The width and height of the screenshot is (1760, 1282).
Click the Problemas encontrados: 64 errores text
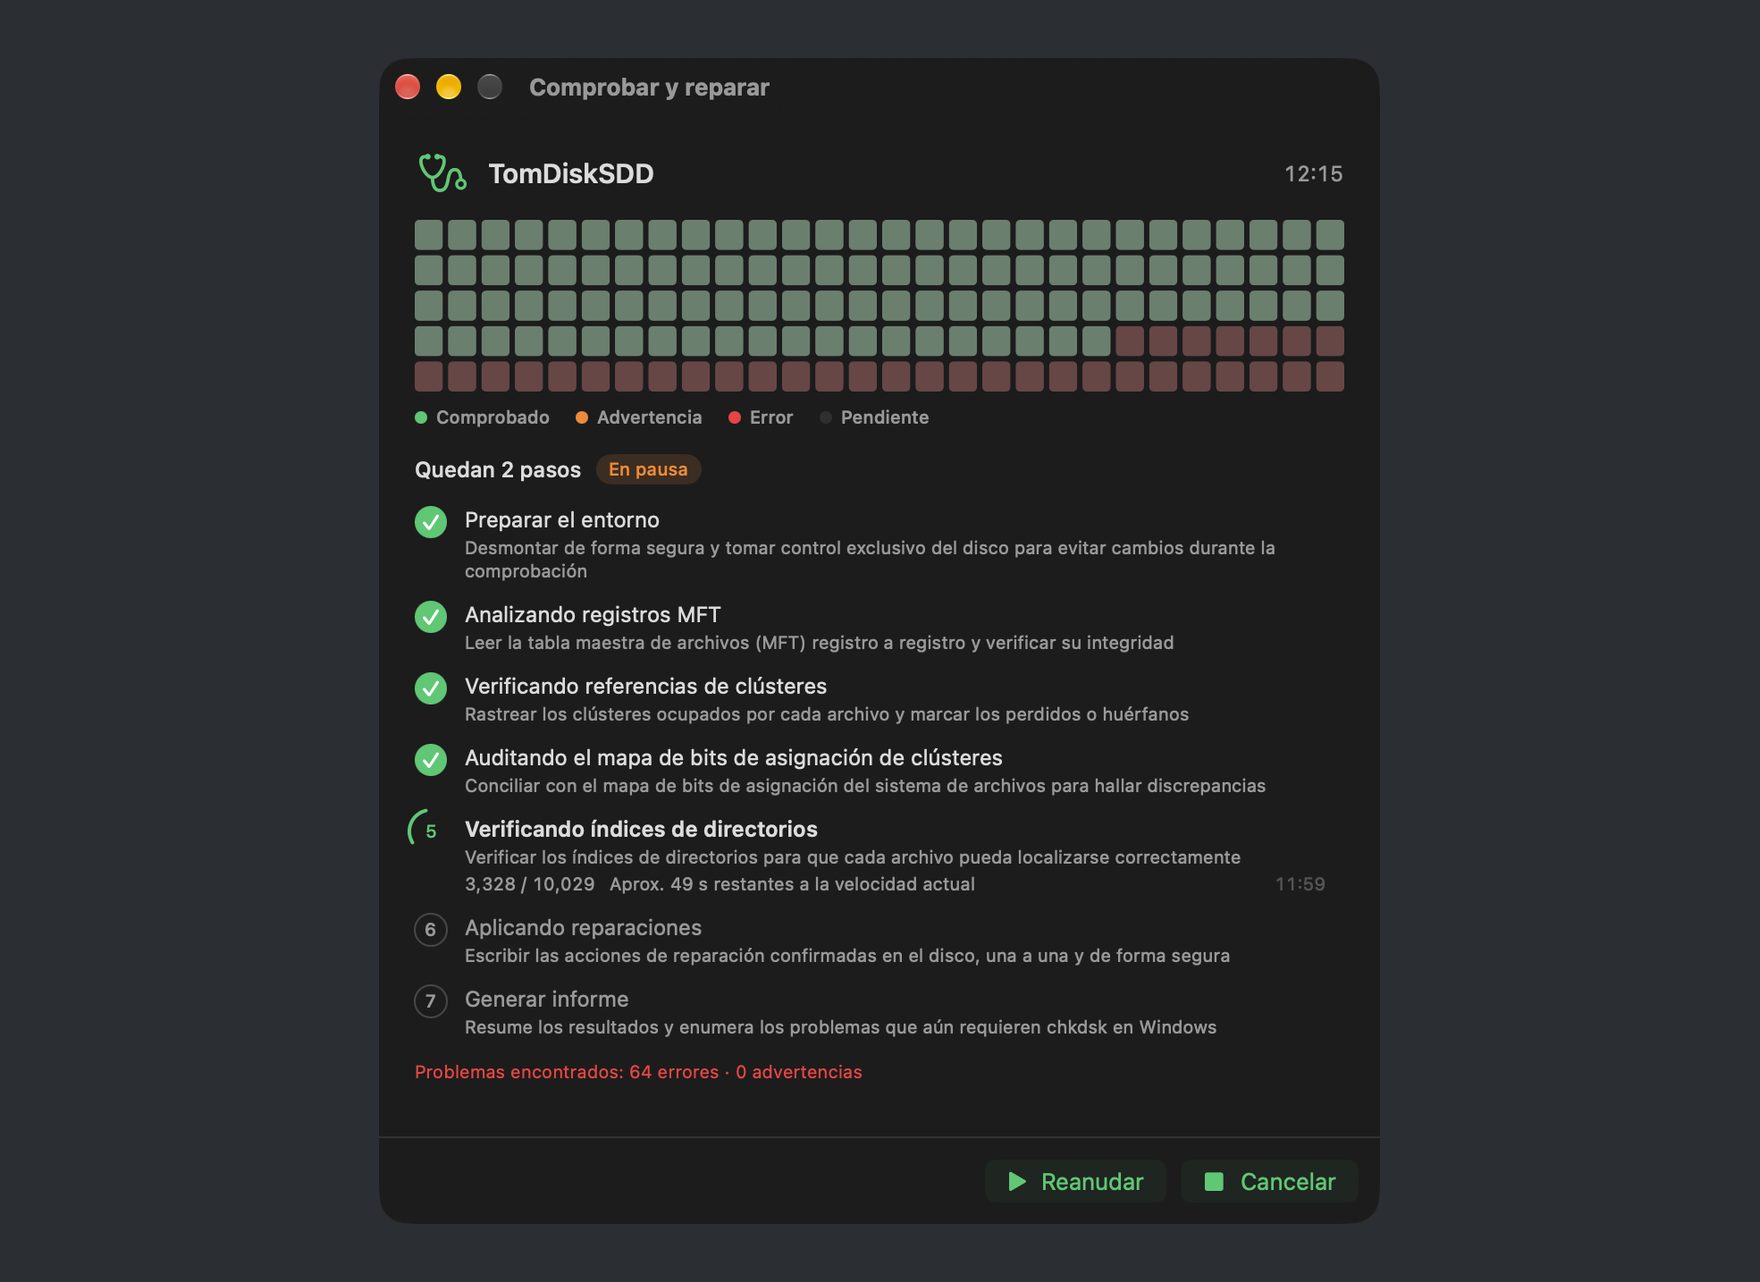click(x=567, y=1072)
